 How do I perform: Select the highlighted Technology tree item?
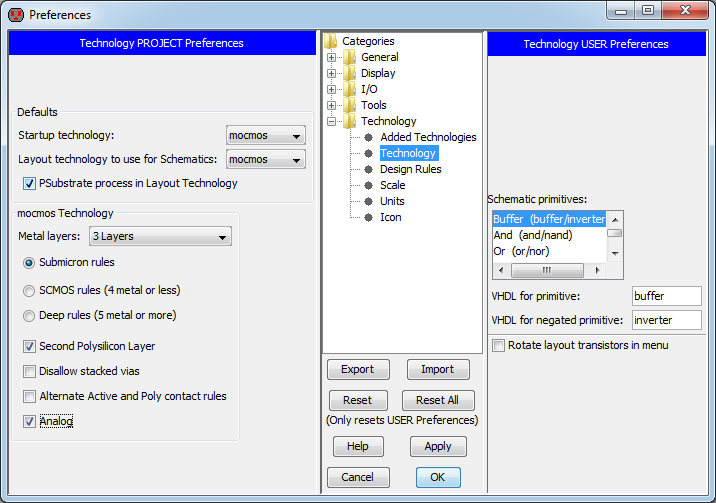coord(409,153)
